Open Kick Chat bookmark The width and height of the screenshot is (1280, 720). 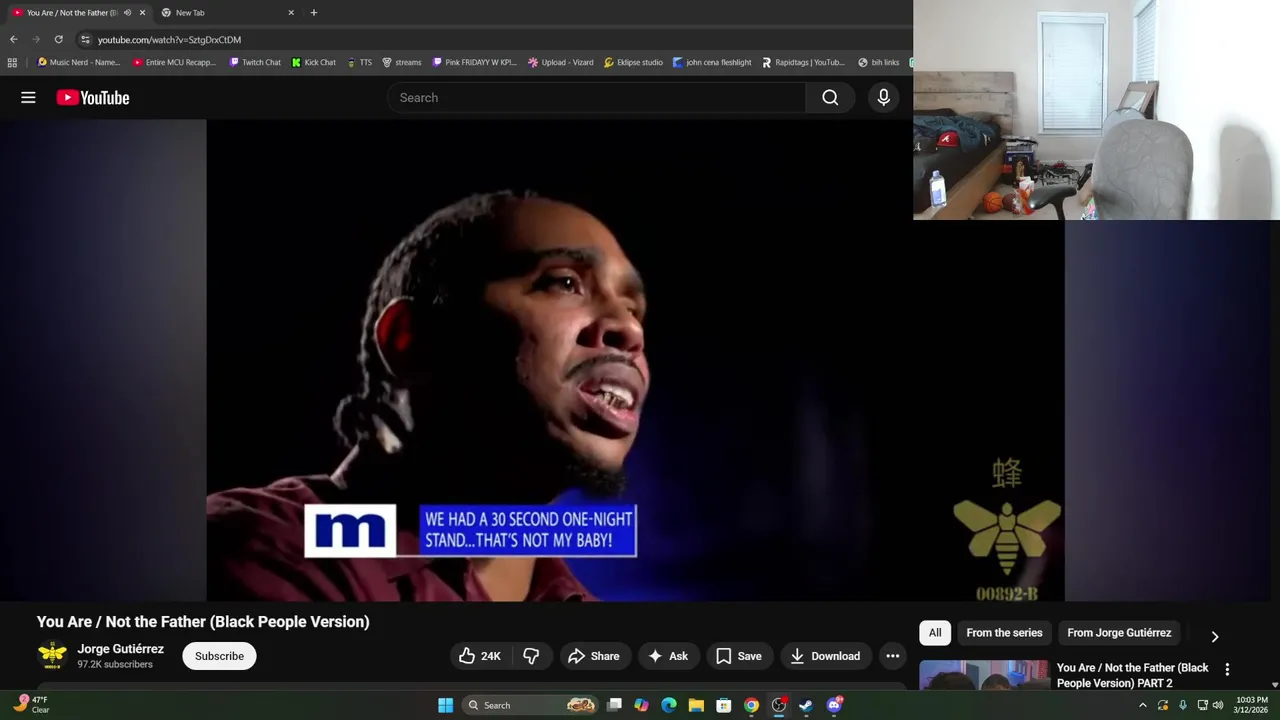[x=314, y=62]
